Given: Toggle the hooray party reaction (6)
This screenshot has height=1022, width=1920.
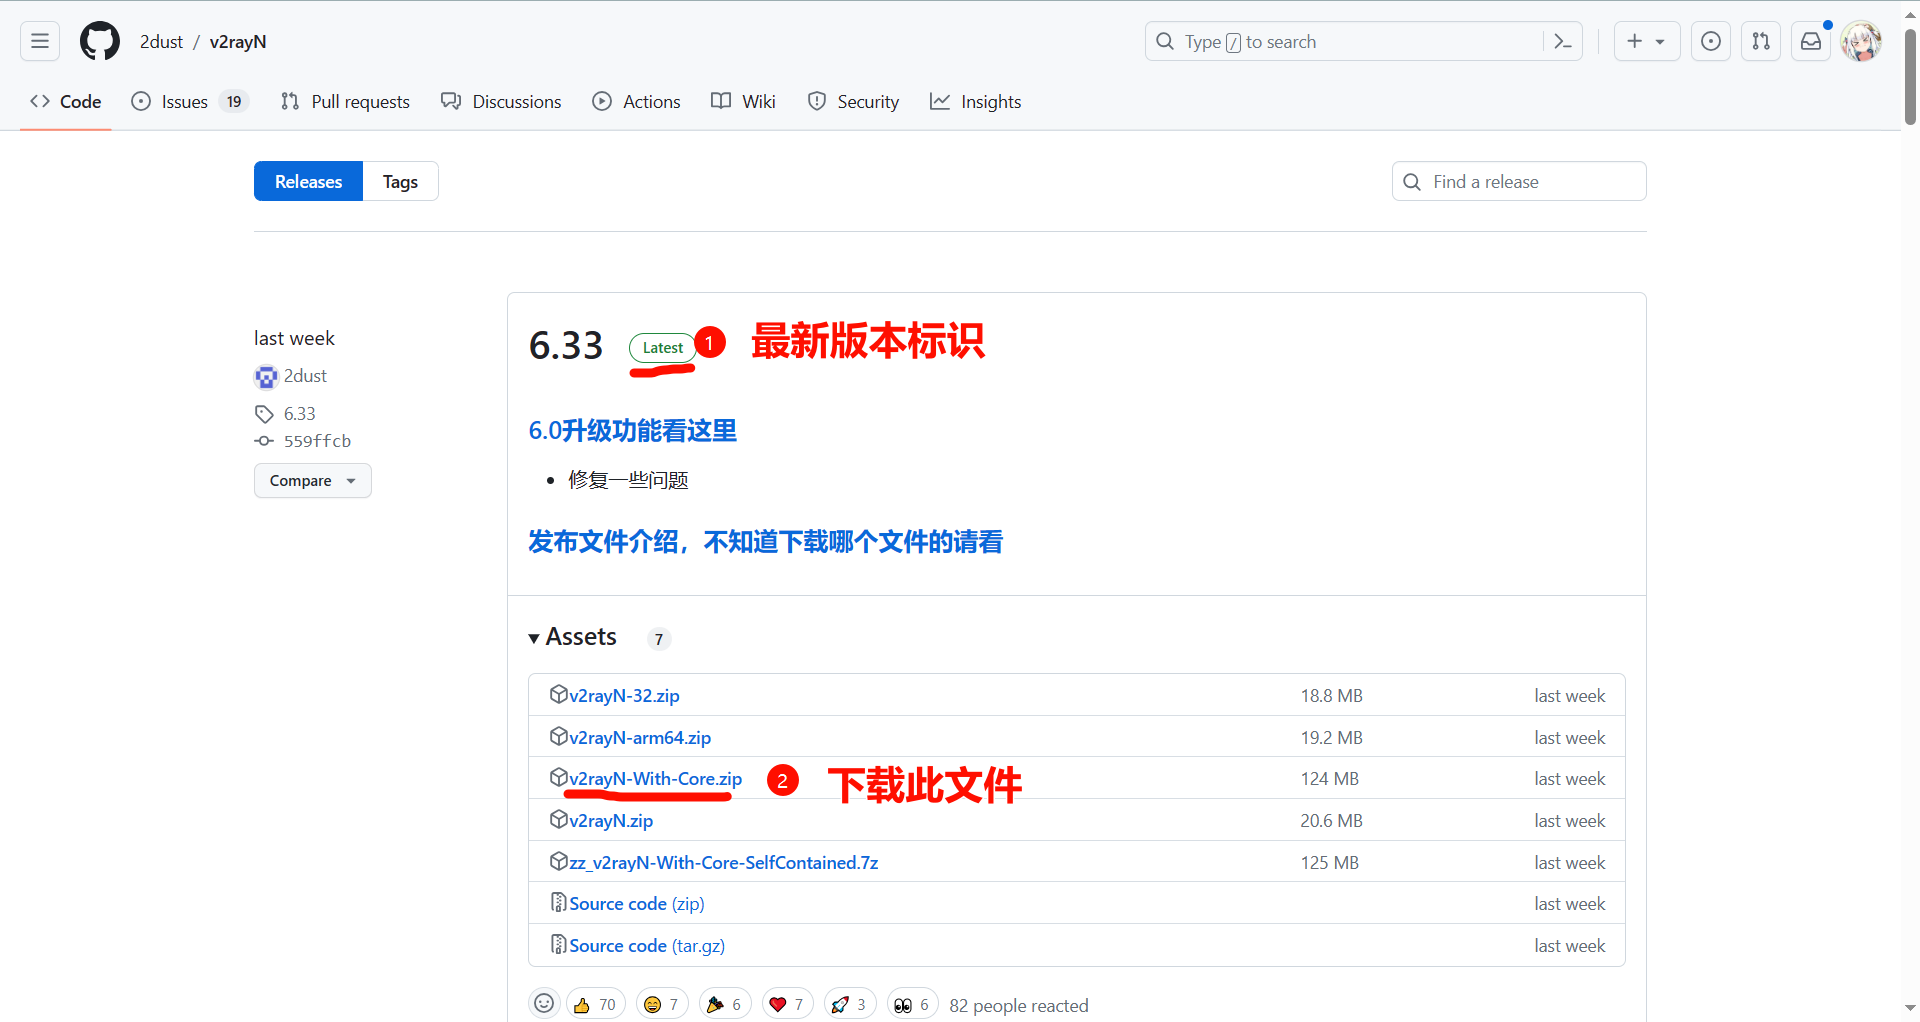Looking at the screenshot, I should [x=725, y=1004].
